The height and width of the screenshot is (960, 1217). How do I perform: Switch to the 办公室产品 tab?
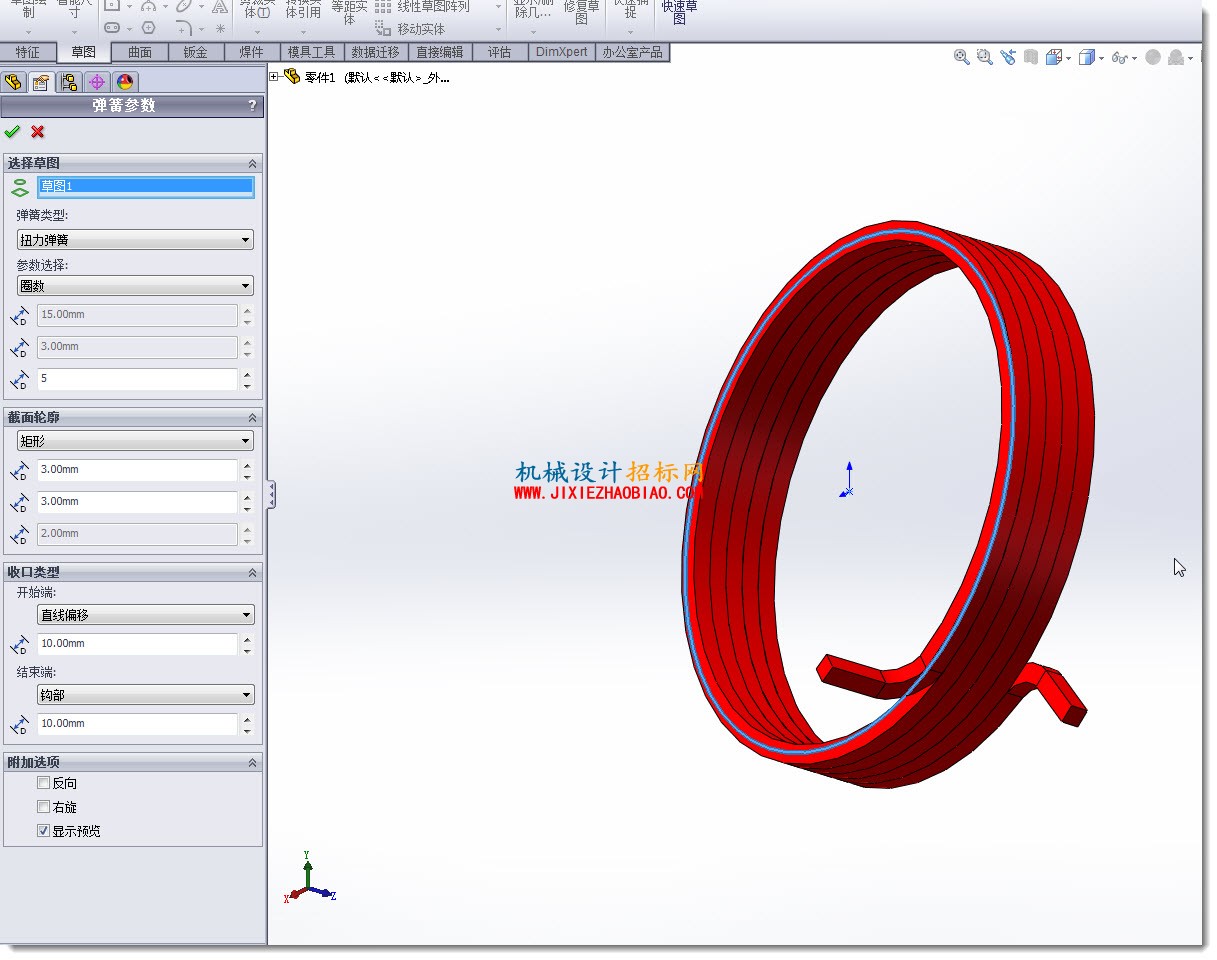pyautogui.click(x=632, y=52)
